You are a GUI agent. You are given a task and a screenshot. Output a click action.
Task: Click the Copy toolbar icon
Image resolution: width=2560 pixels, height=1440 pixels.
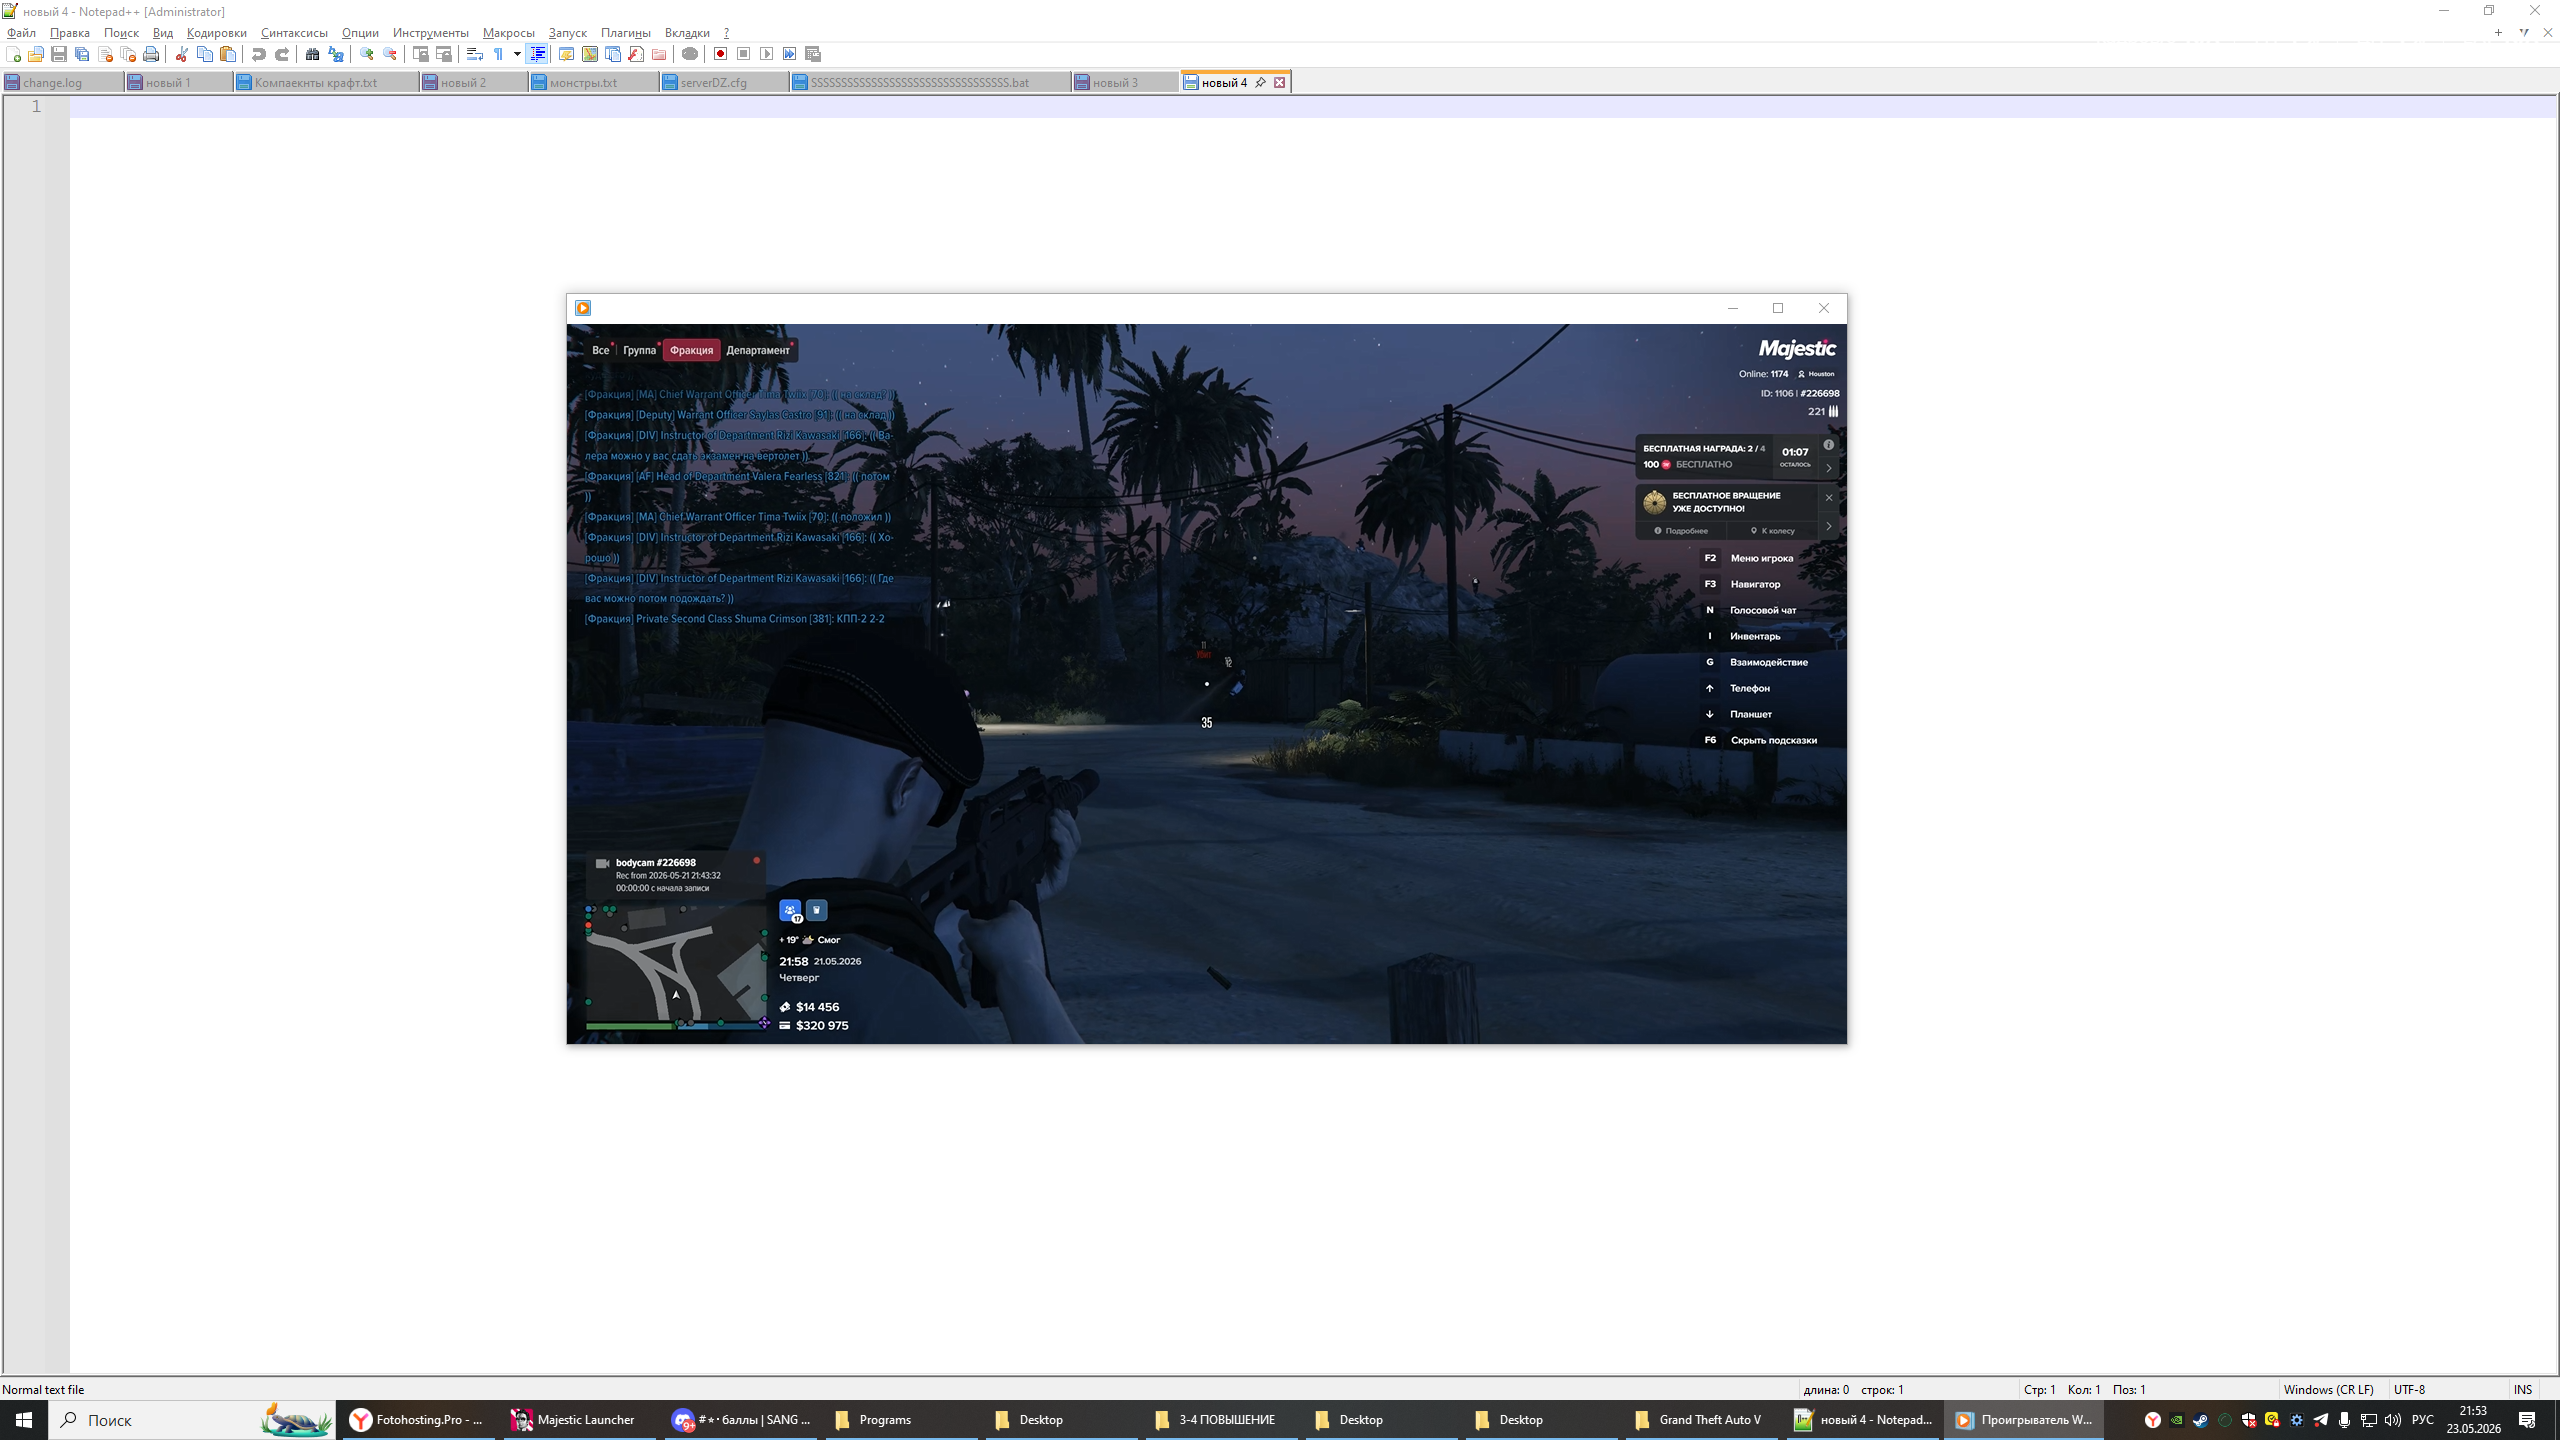point(205,54)
